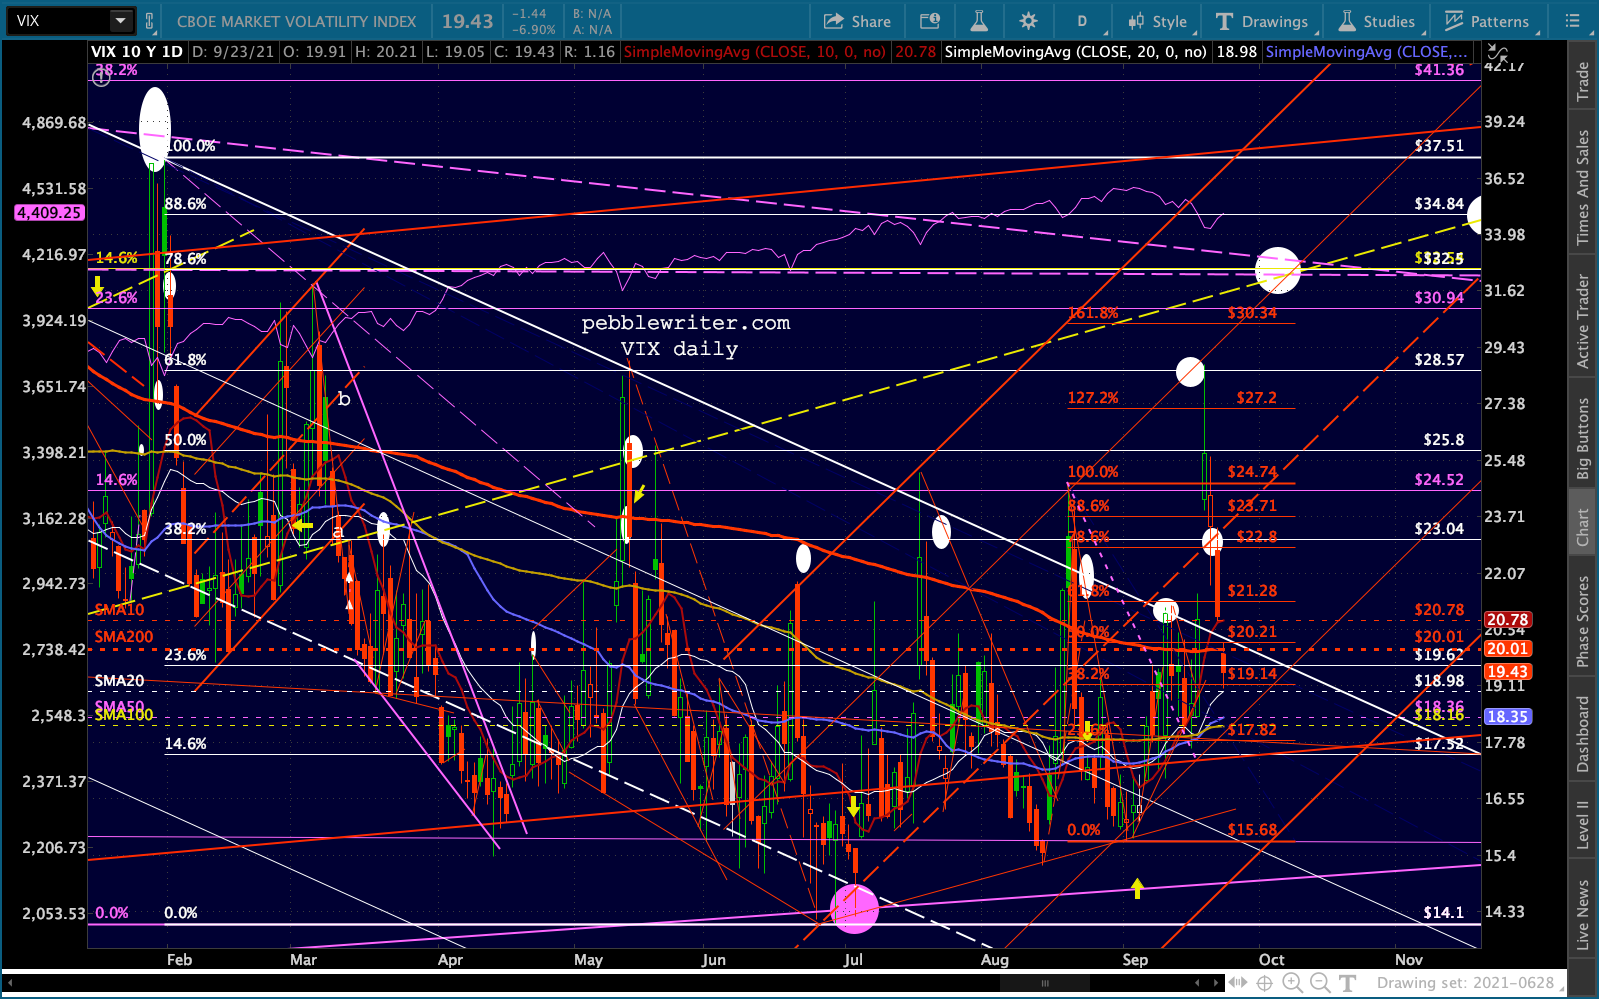Viewport: 1599px width, 999px height.
Task: Click the zoom in magnifier icon
Action: point(1292,983)
